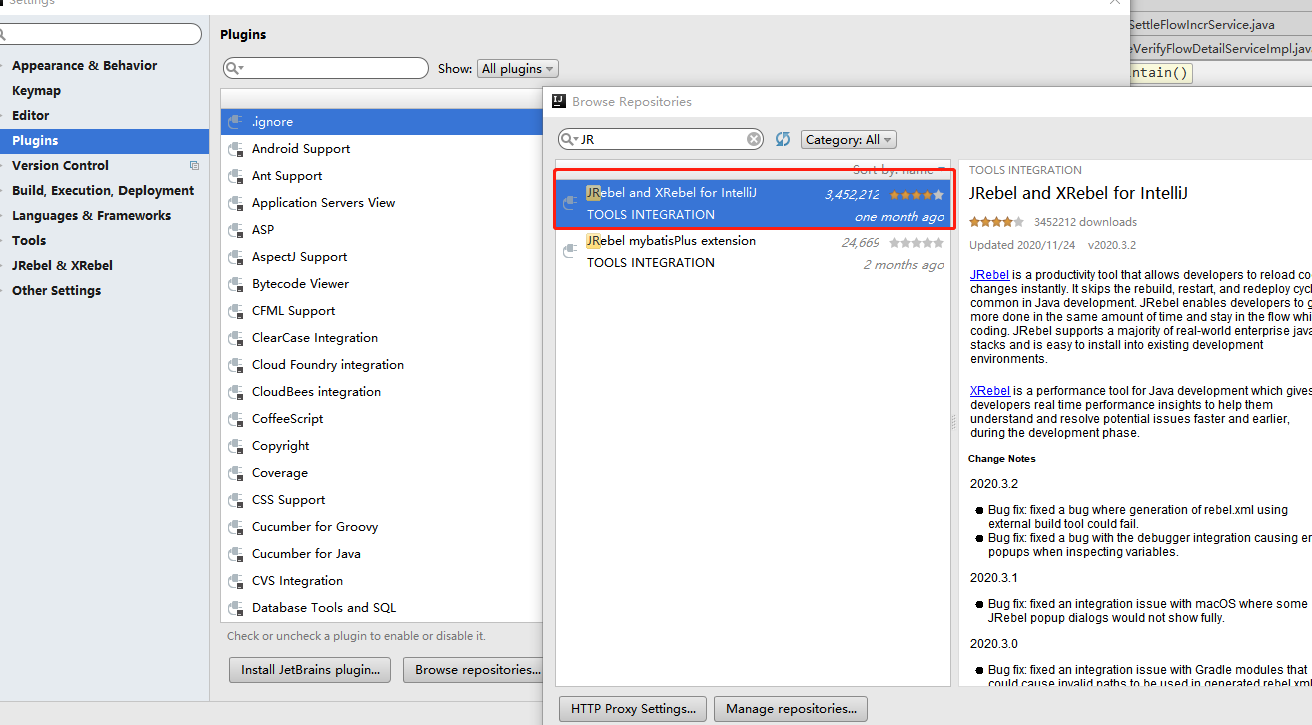
Task: Click the CSS Support plugin icon
Action: (x=236, y=500)
